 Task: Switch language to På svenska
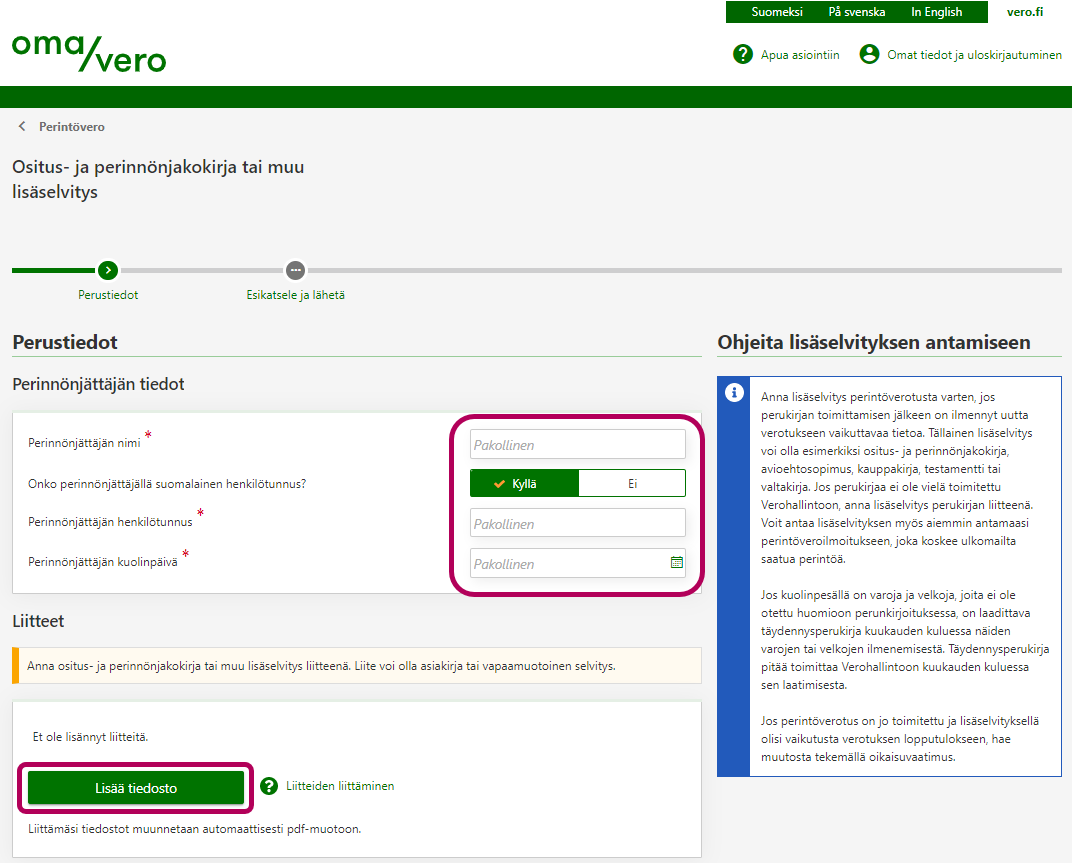click(x=856, y=12)
